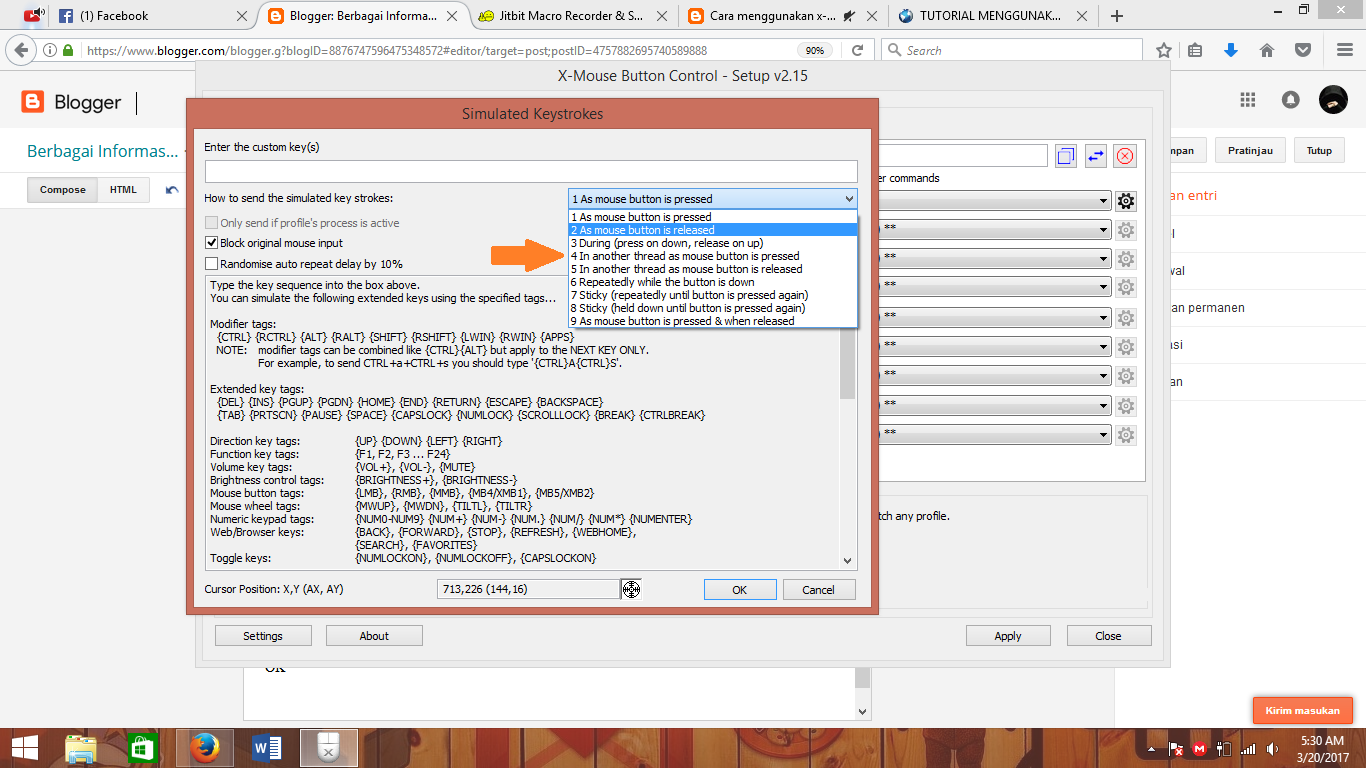
Task: Click the blue swap arrows icon
Action: (x=1094, y=156)
